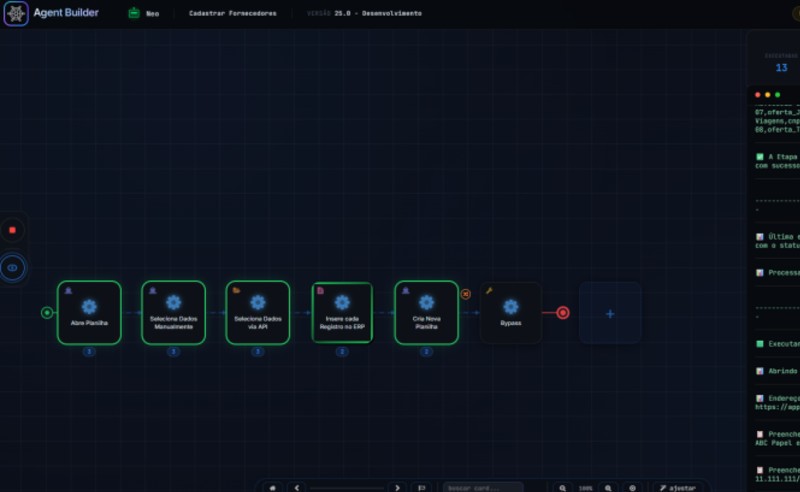The image size is (800, 492).
Task: Go to previous card with left chevron
Action: pyautogui.click(x=296, y=488)
